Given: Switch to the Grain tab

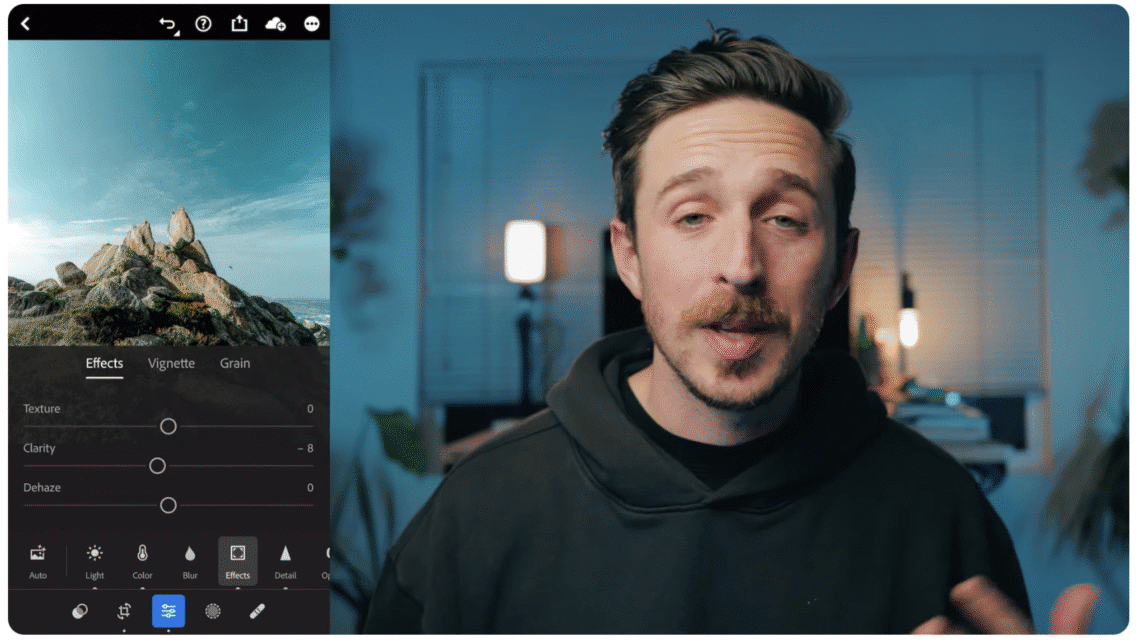Looking at the screenshot, I should (234, 363).
